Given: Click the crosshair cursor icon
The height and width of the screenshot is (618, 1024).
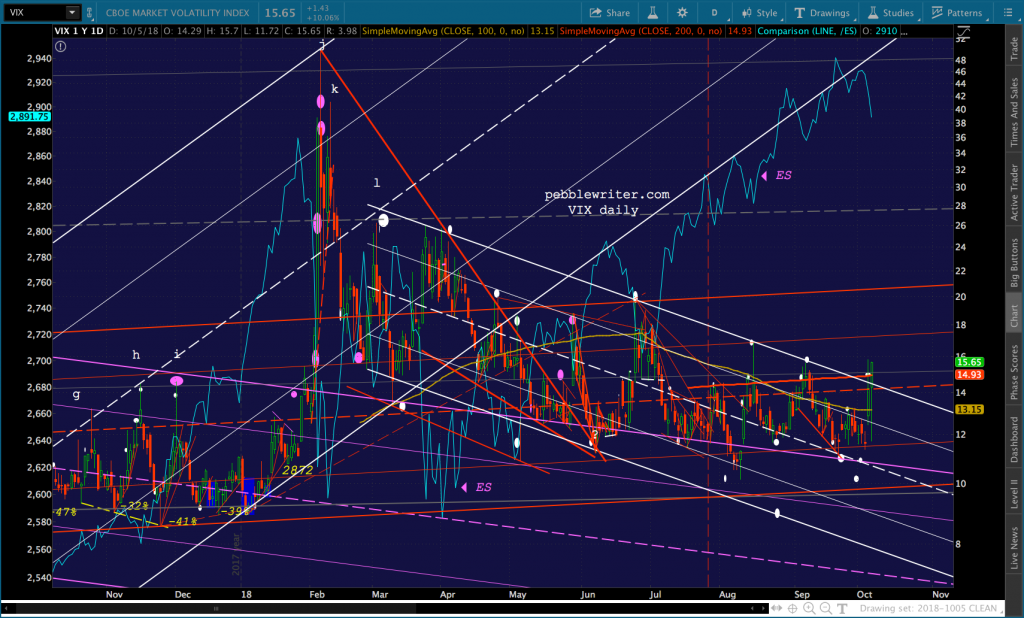Looking at the screenshot, I should click(x=793, y=608).
